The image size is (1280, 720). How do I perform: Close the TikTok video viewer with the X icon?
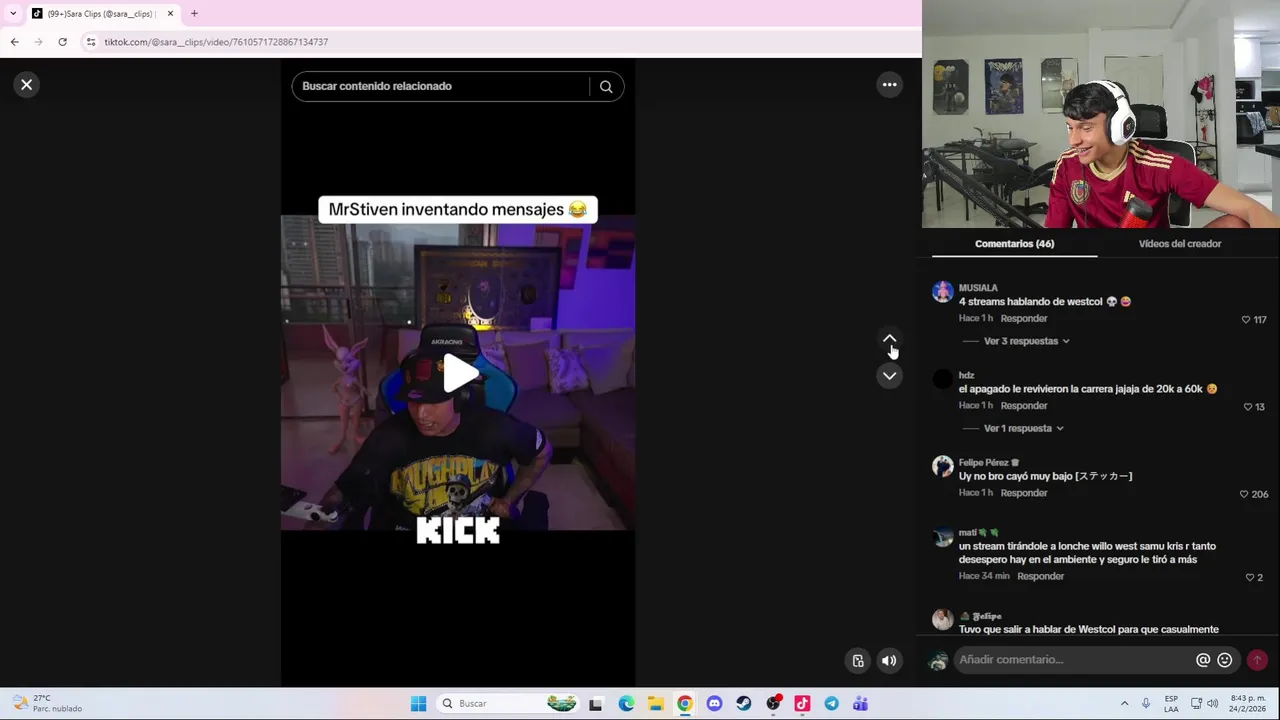pyautogui.click(x=27, y=85)
